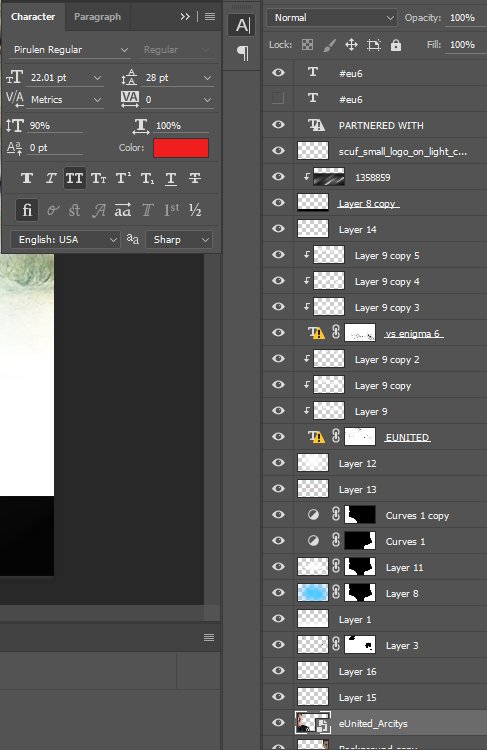Lock transparent pixels
The width and height of the screenshot is (487, 750).
point(307,45)
